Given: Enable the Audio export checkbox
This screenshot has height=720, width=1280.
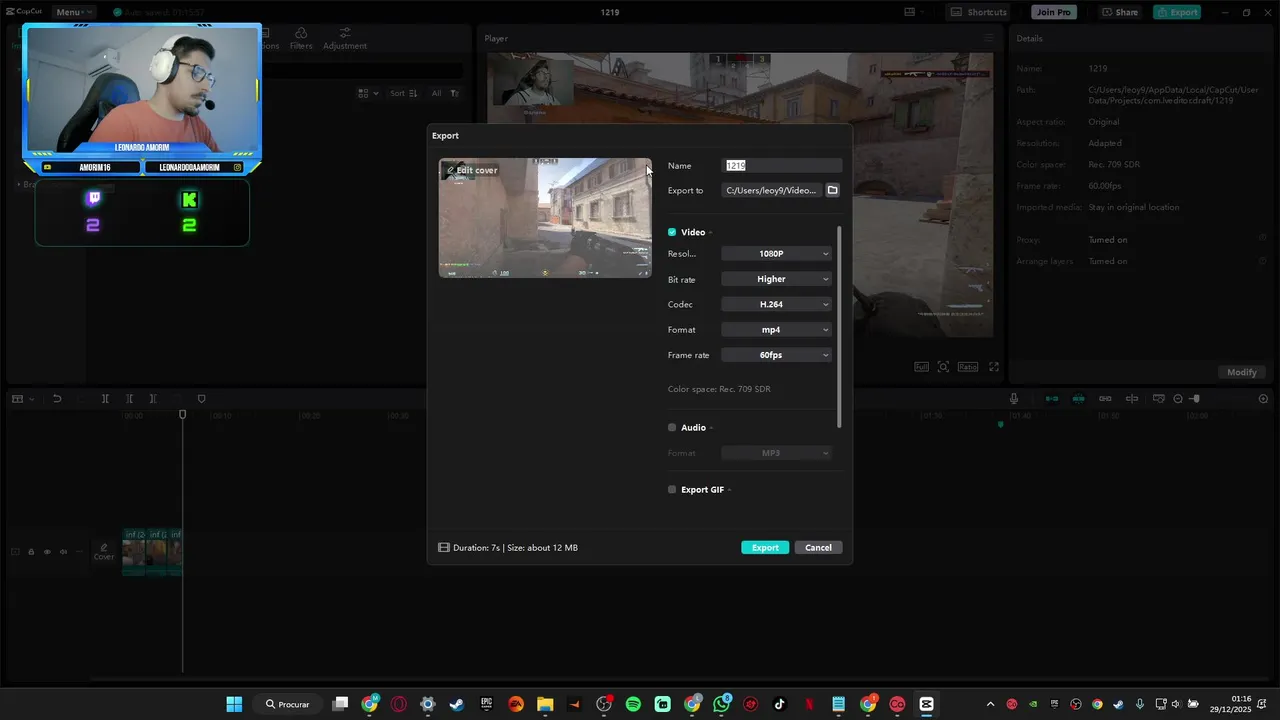Looking at the screenshot, I should [x=672, y=427].
